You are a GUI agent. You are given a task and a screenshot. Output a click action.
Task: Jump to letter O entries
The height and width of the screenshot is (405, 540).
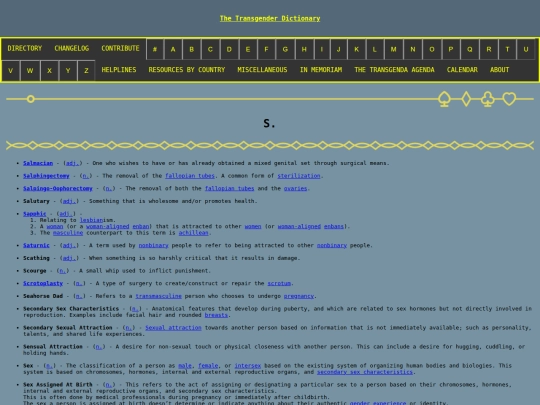pyautogui.click(x=432, y=49)
